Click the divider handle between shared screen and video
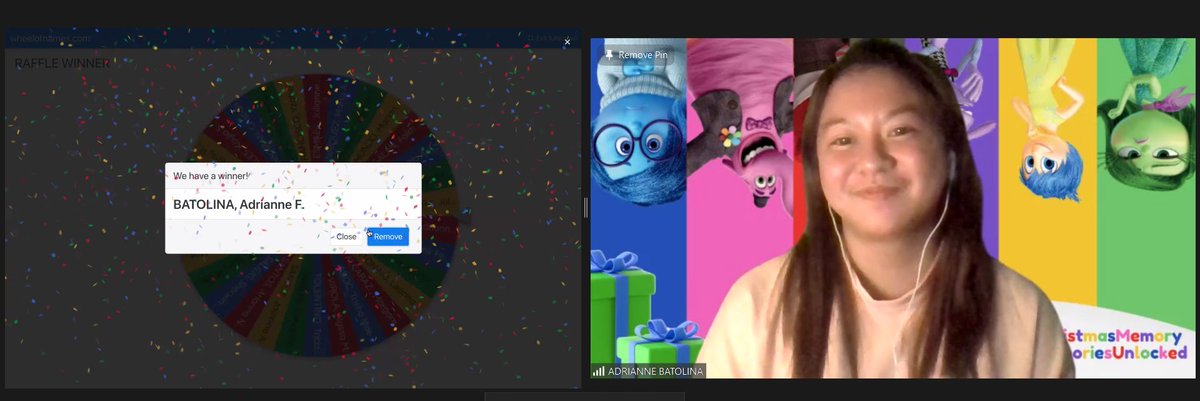The image size is (1200, 401). point(586,208)
